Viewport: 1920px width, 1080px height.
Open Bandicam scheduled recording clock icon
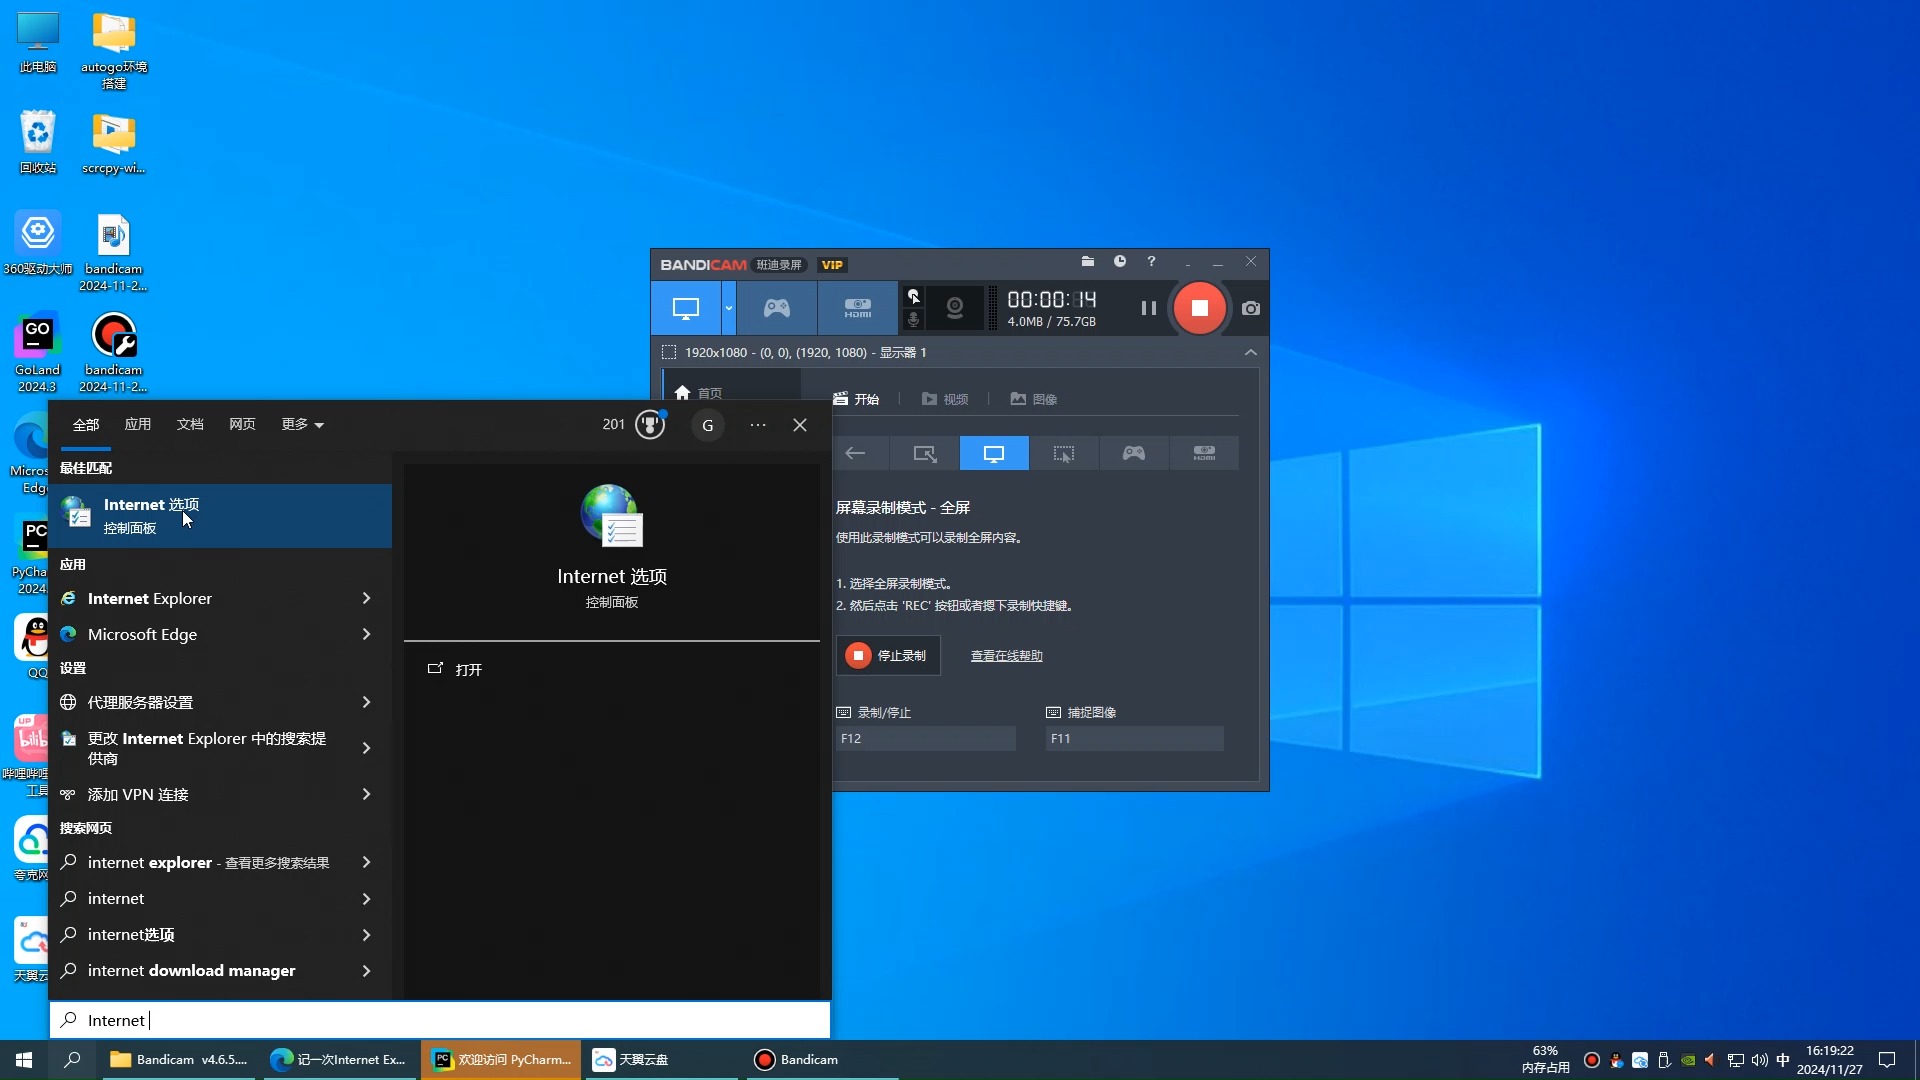(x=1120, y=261)
